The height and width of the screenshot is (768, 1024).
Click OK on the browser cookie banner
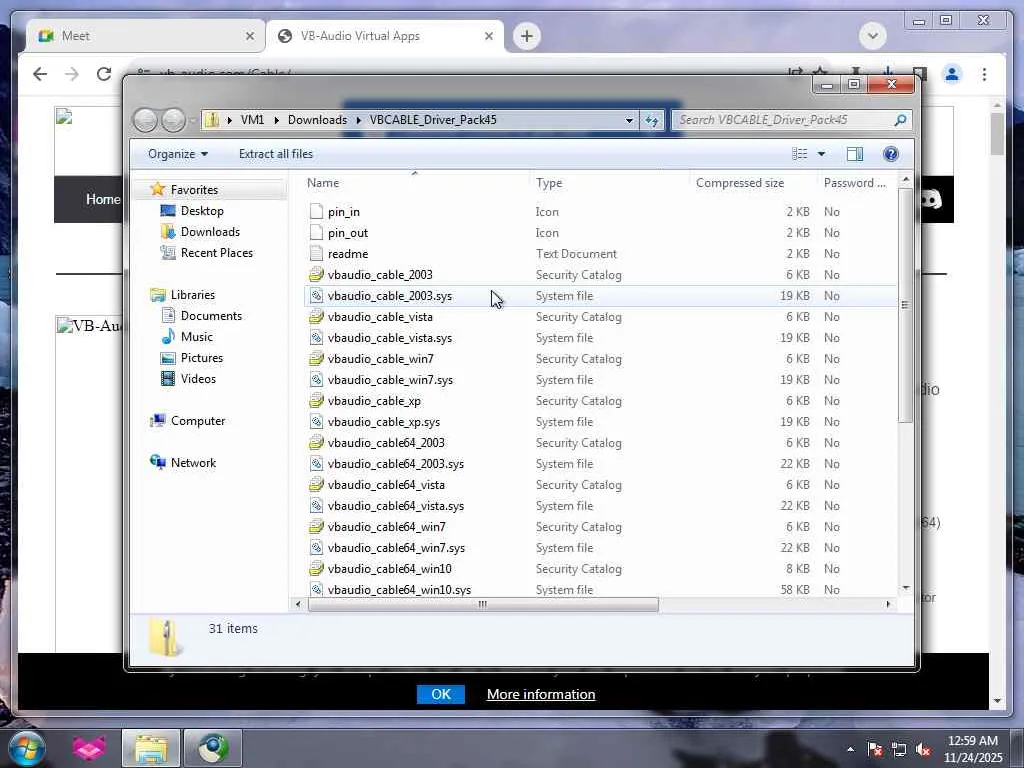(x=441, y=694)
